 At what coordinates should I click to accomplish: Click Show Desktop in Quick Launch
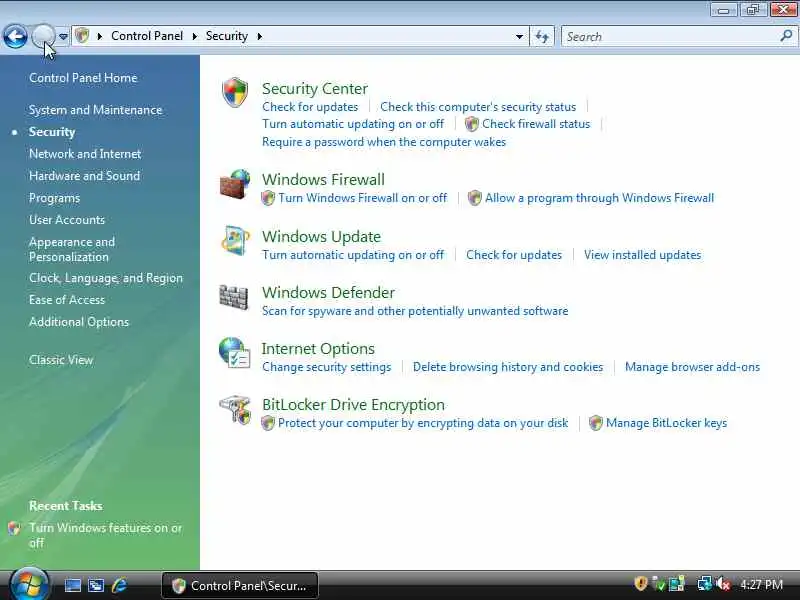tap(72, 585)
